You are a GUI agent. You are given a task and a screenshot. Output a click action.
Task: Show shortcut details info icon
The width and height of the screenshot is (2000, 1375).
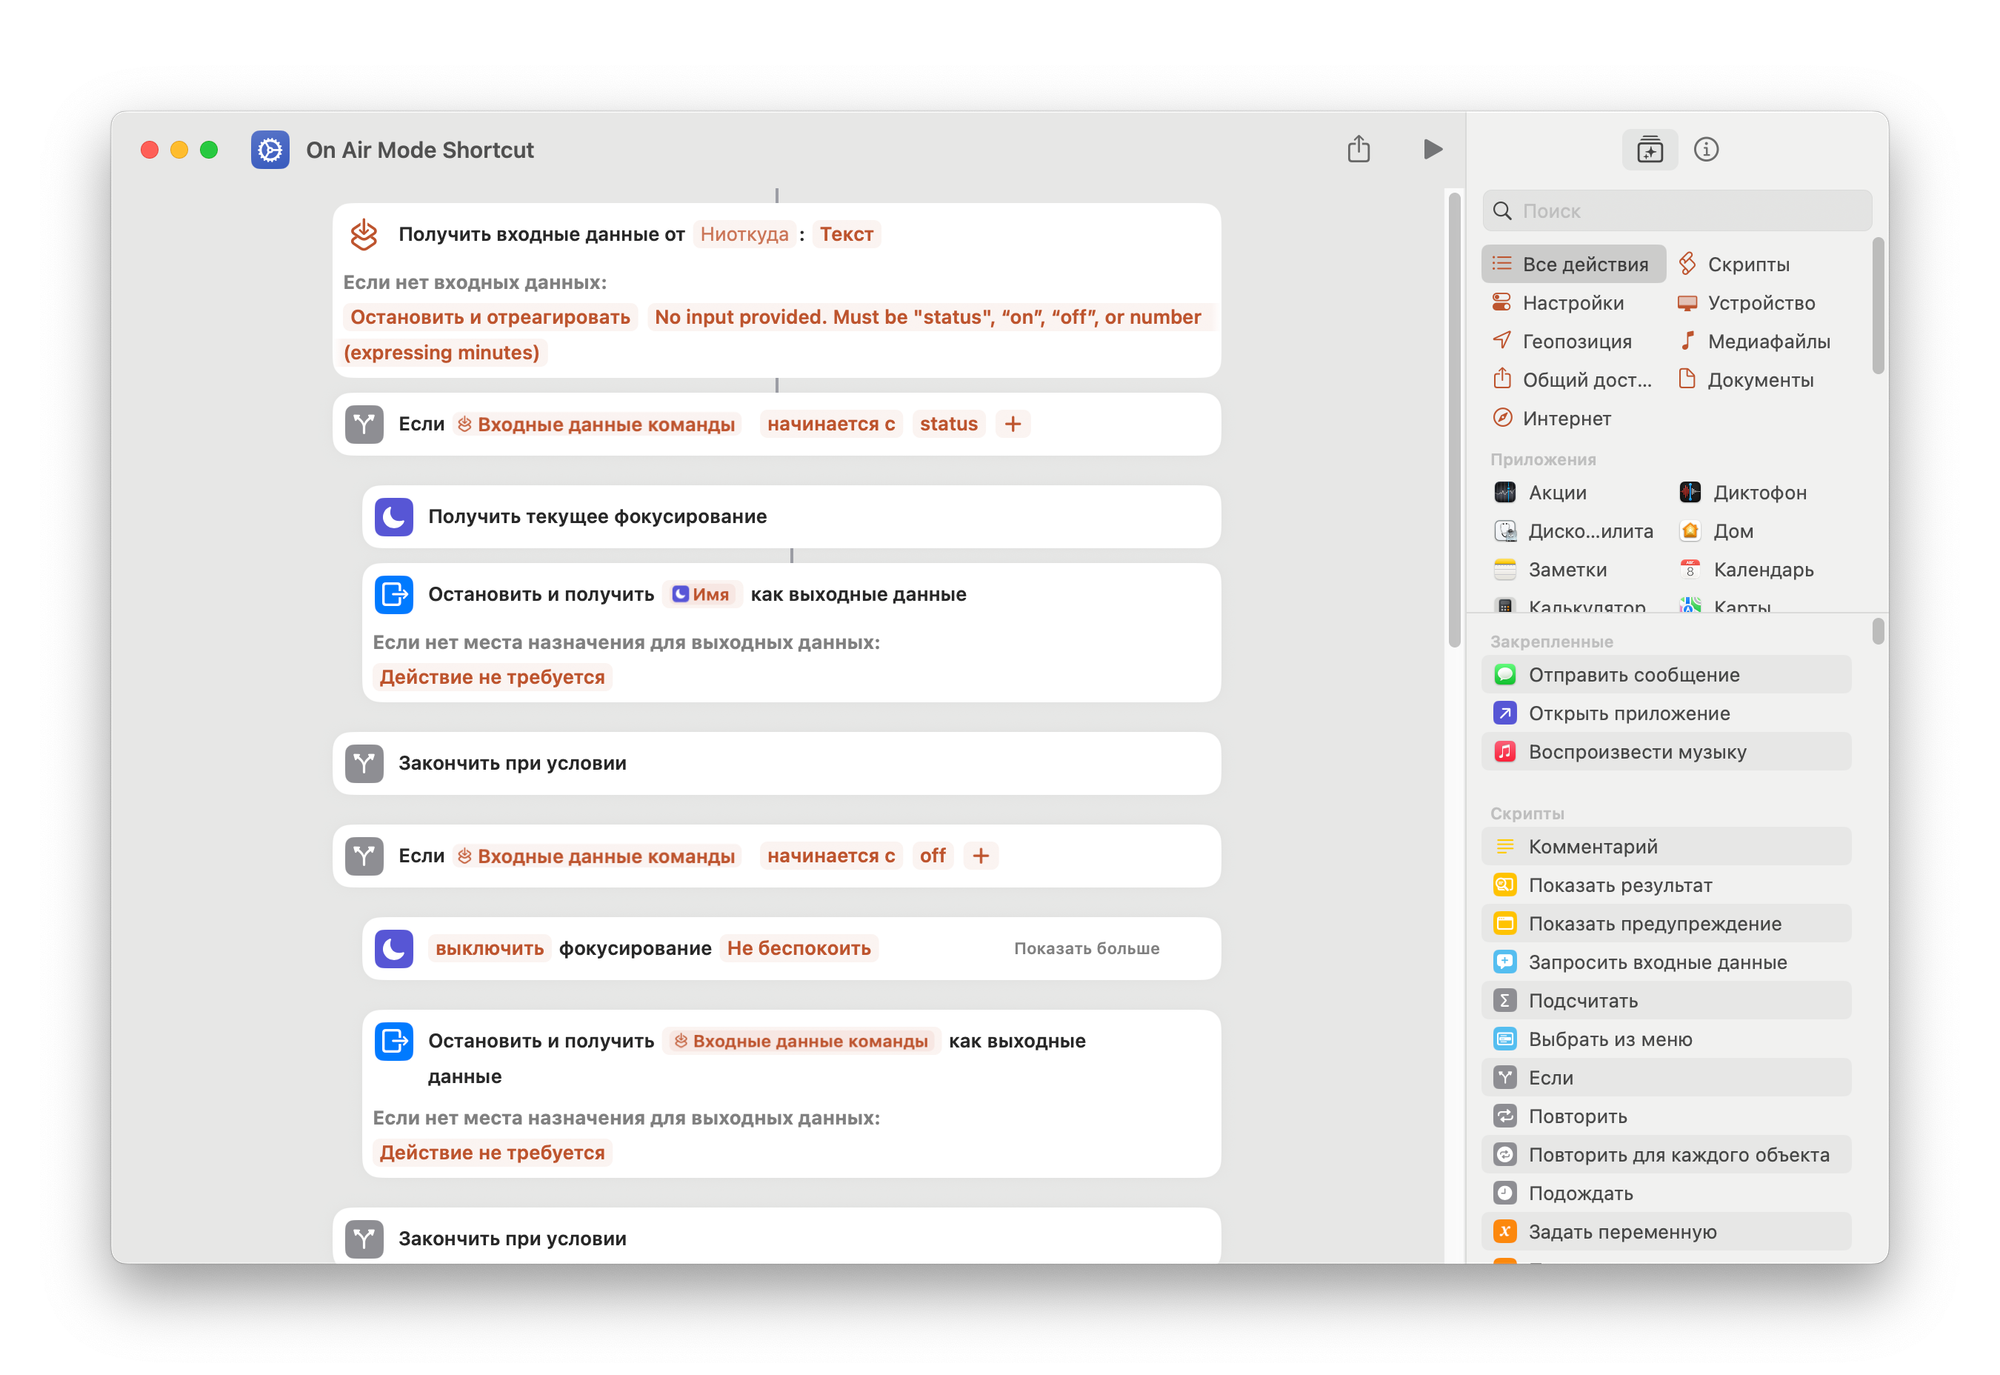click(1706, 150)
